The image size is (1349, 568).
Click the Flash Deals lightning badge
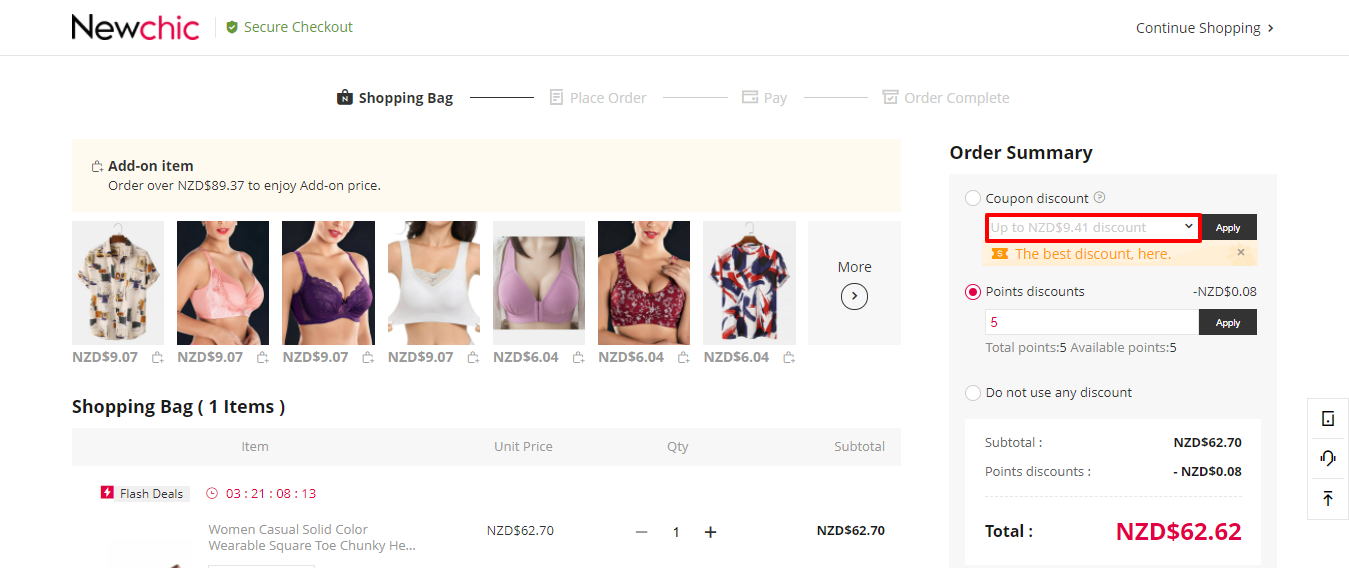pyautogui.click(x=108, y=493)
